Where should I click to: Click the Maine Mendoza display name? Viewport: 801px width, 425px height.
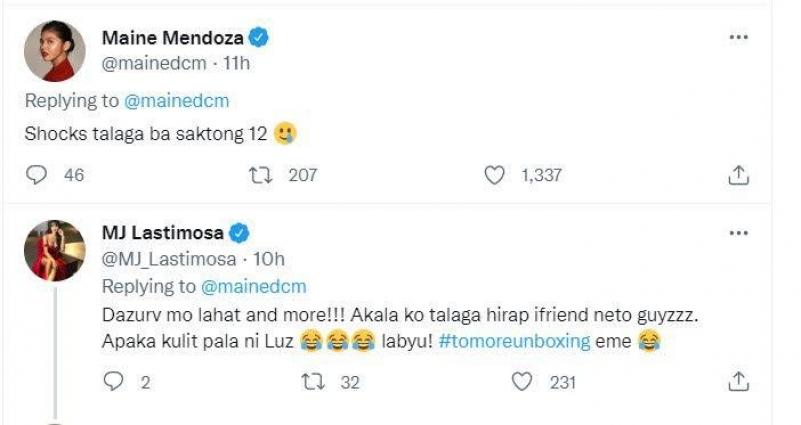[173, 39]
